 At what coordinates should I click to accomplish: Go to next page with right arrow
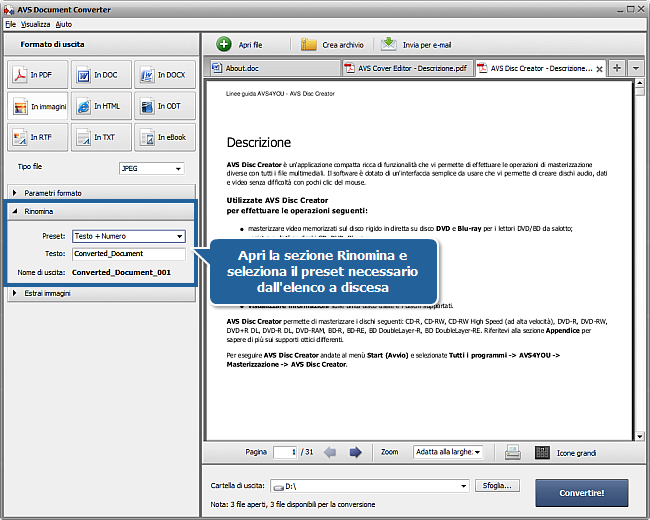pos(355,452)
